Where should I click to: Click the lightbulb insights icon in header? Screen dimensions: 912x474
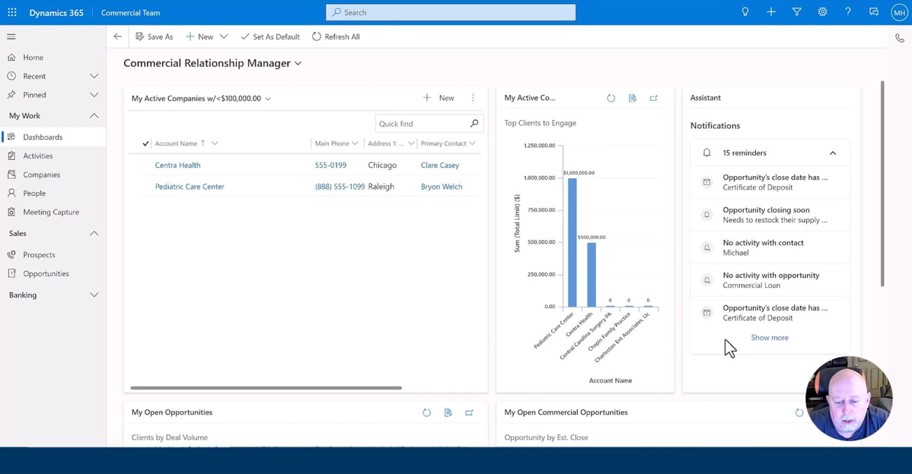[745, 12]
